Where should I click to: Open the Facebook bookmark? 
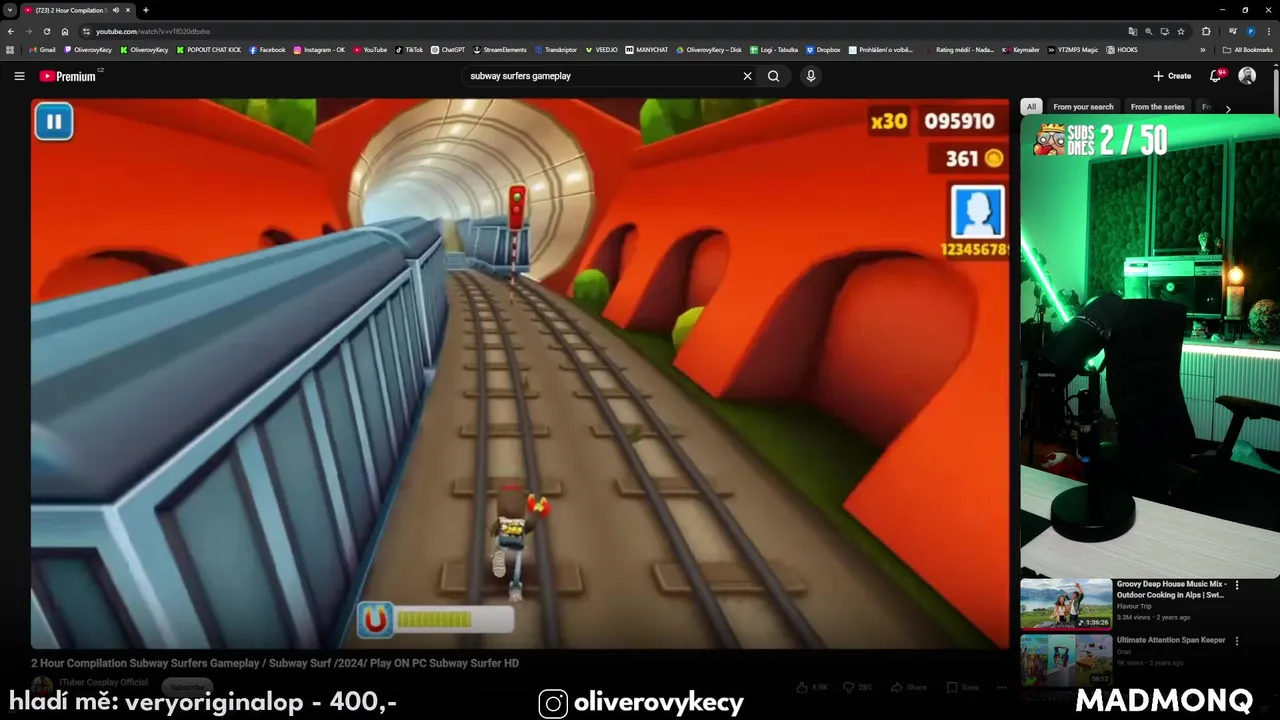click(x=267, y=50)
